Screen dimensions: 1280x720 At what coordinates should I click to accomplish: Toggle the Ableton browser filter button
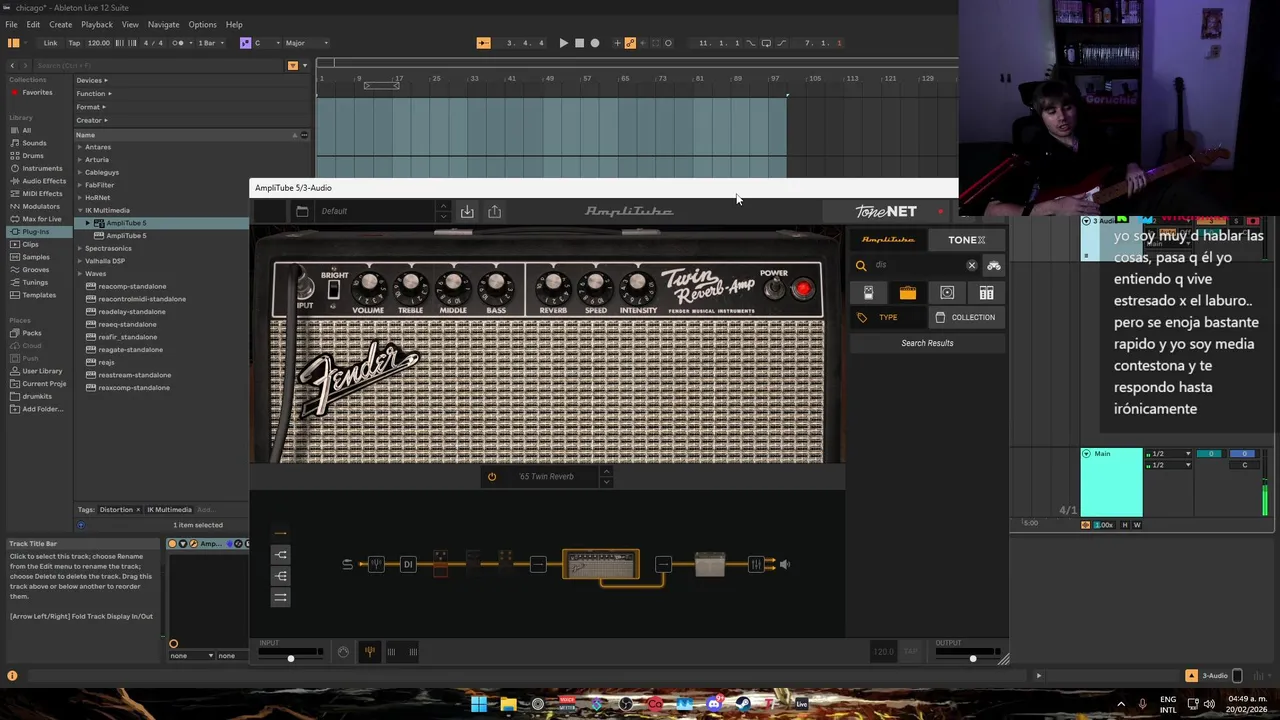pos(292,65)
